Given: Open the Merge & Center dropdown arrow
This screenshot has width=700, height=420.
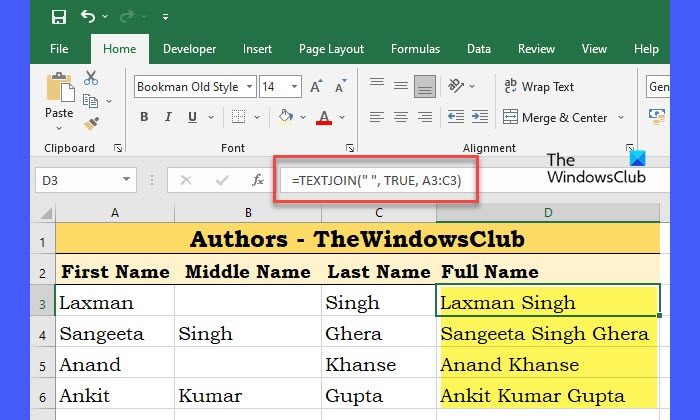Looking at the screenshot, I should pyautogui.click(x=621, y=117).
